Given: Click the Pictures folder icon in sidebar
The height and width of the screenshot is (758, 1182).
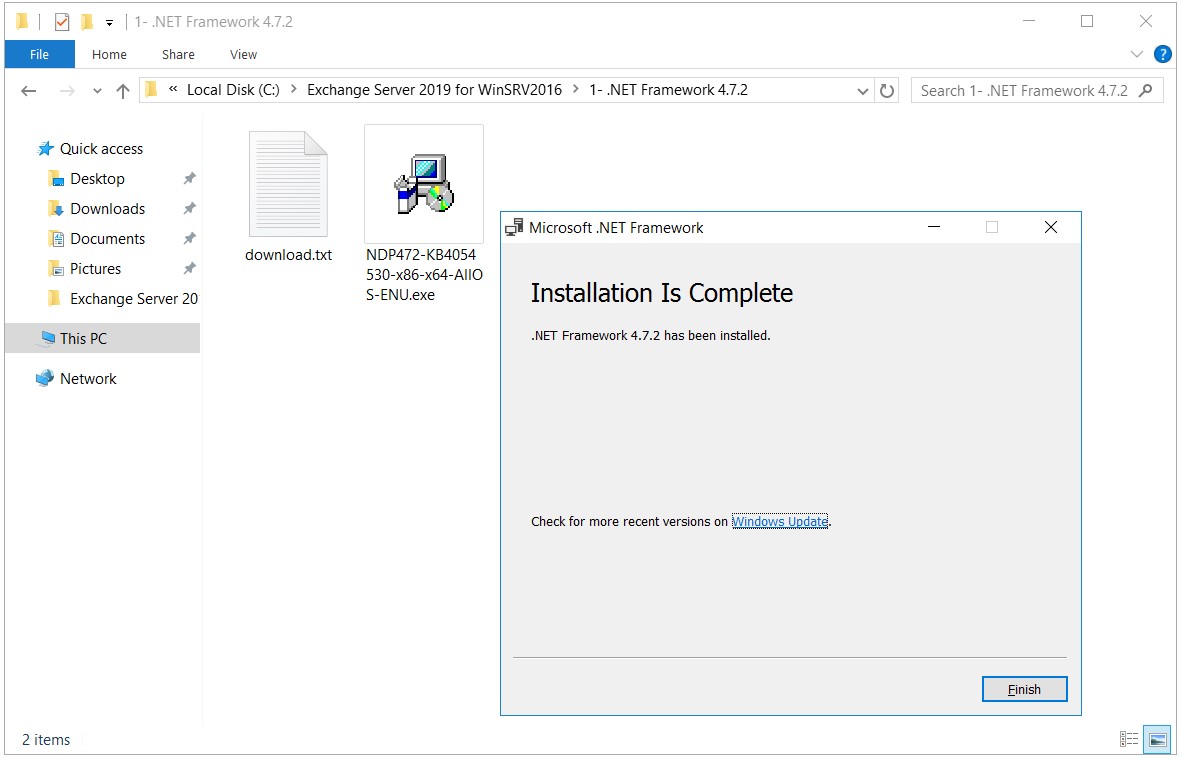Looking at the screenshot, I should tap(56, 269).
